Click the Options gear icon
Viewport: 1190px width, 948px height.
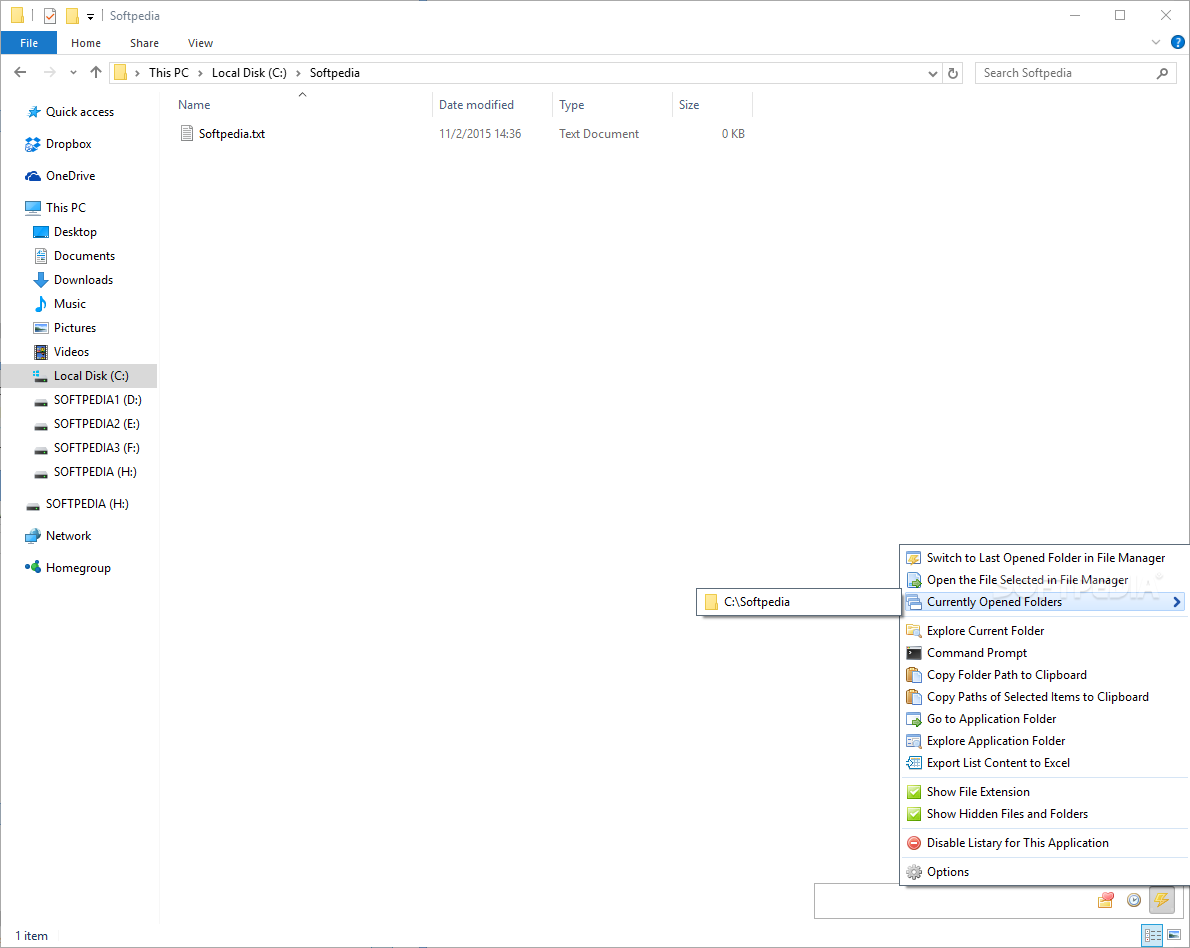click(x=914, y=872)
